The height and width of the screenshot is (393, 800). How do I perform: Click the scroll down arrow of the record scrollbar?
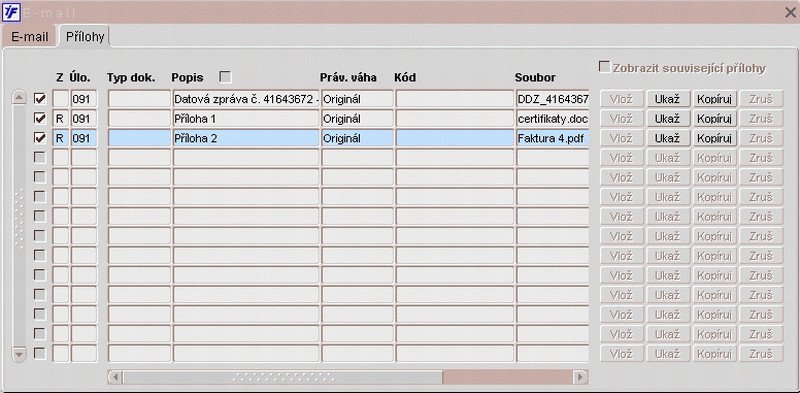click(x=19, y=354)
